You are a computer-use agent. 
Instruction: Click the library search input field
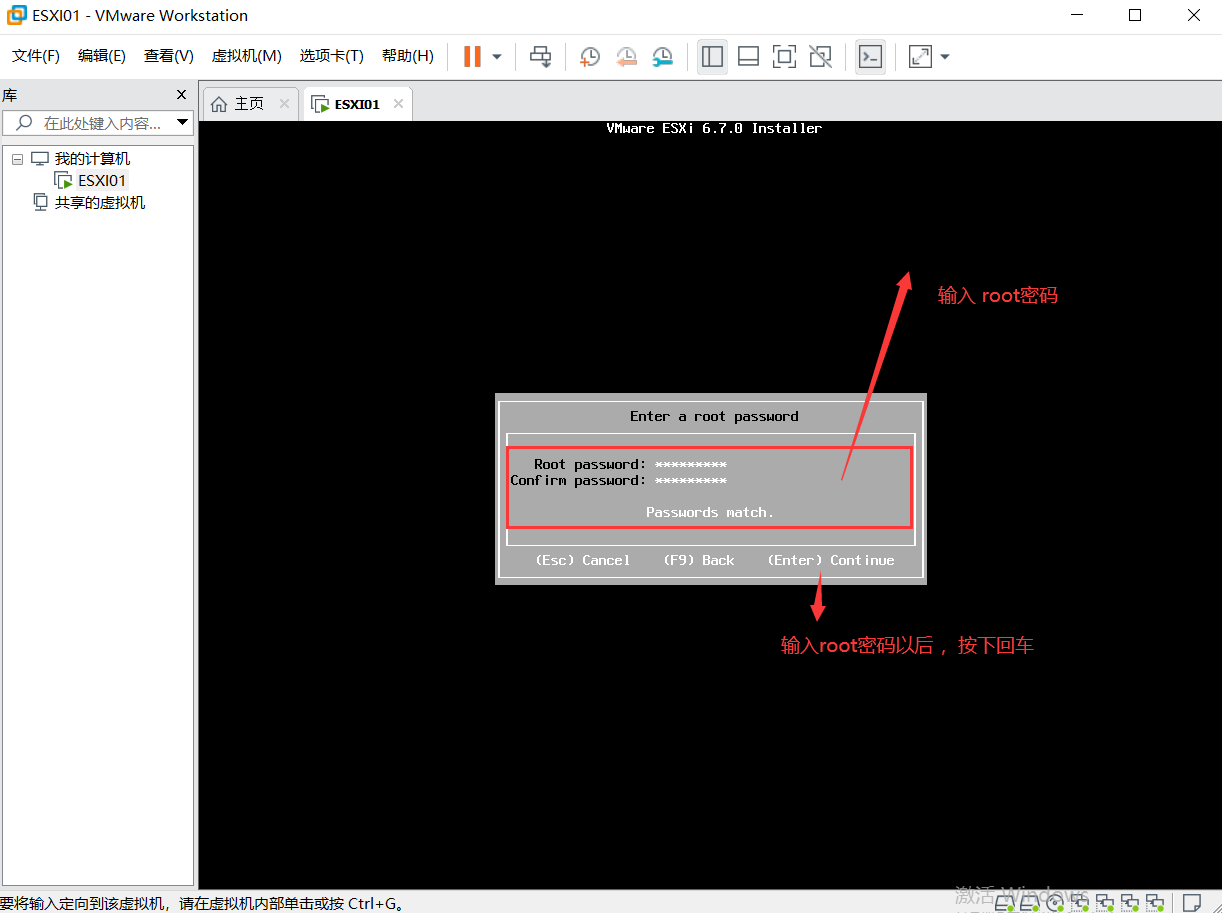click(x=98, y=123)
